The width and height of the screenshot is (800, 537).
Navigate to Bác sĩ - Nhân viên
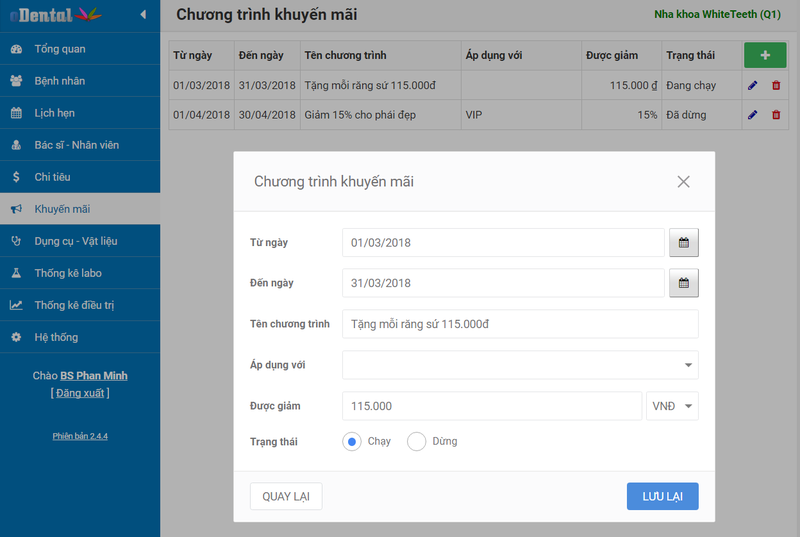tap(80, 145)
